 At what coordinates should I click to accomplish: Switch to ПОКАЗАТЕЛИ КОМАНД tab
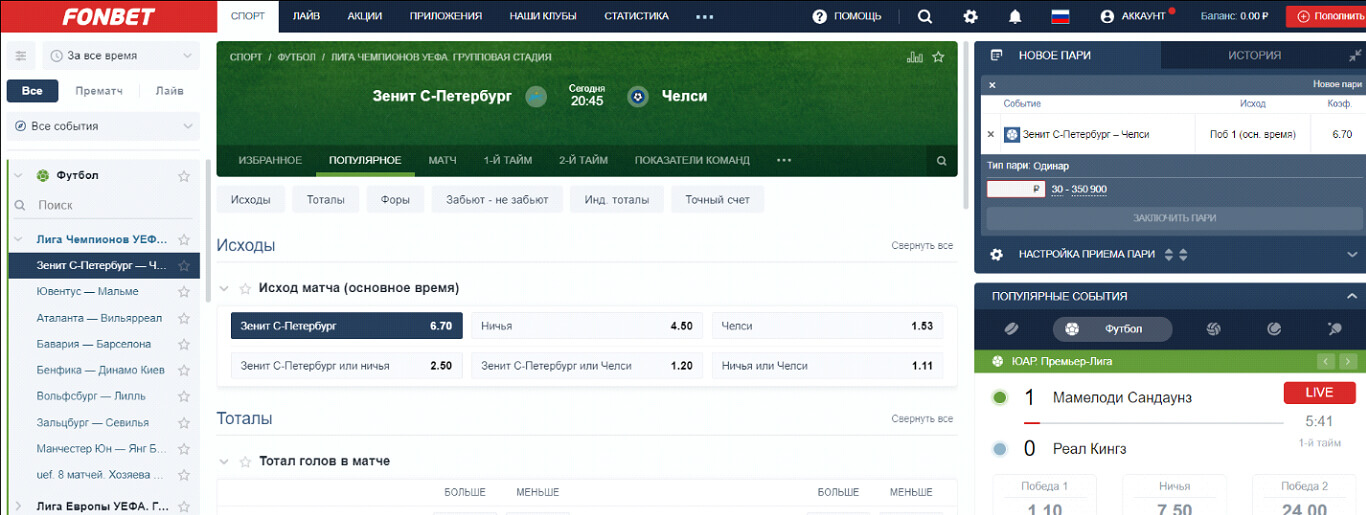point(692,160)
